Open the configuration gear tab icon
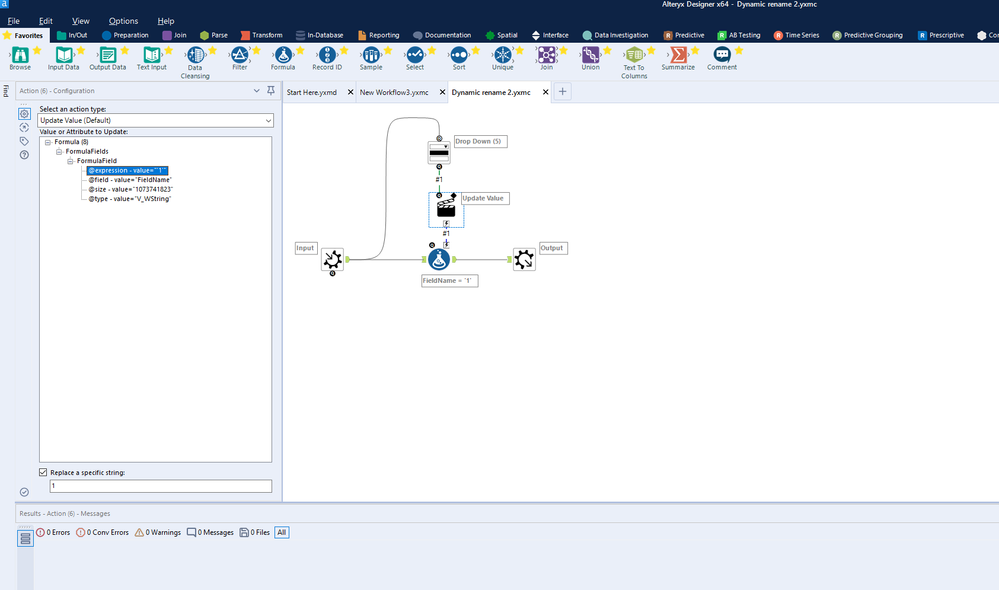The image size is (999, 590). (24, 113)
